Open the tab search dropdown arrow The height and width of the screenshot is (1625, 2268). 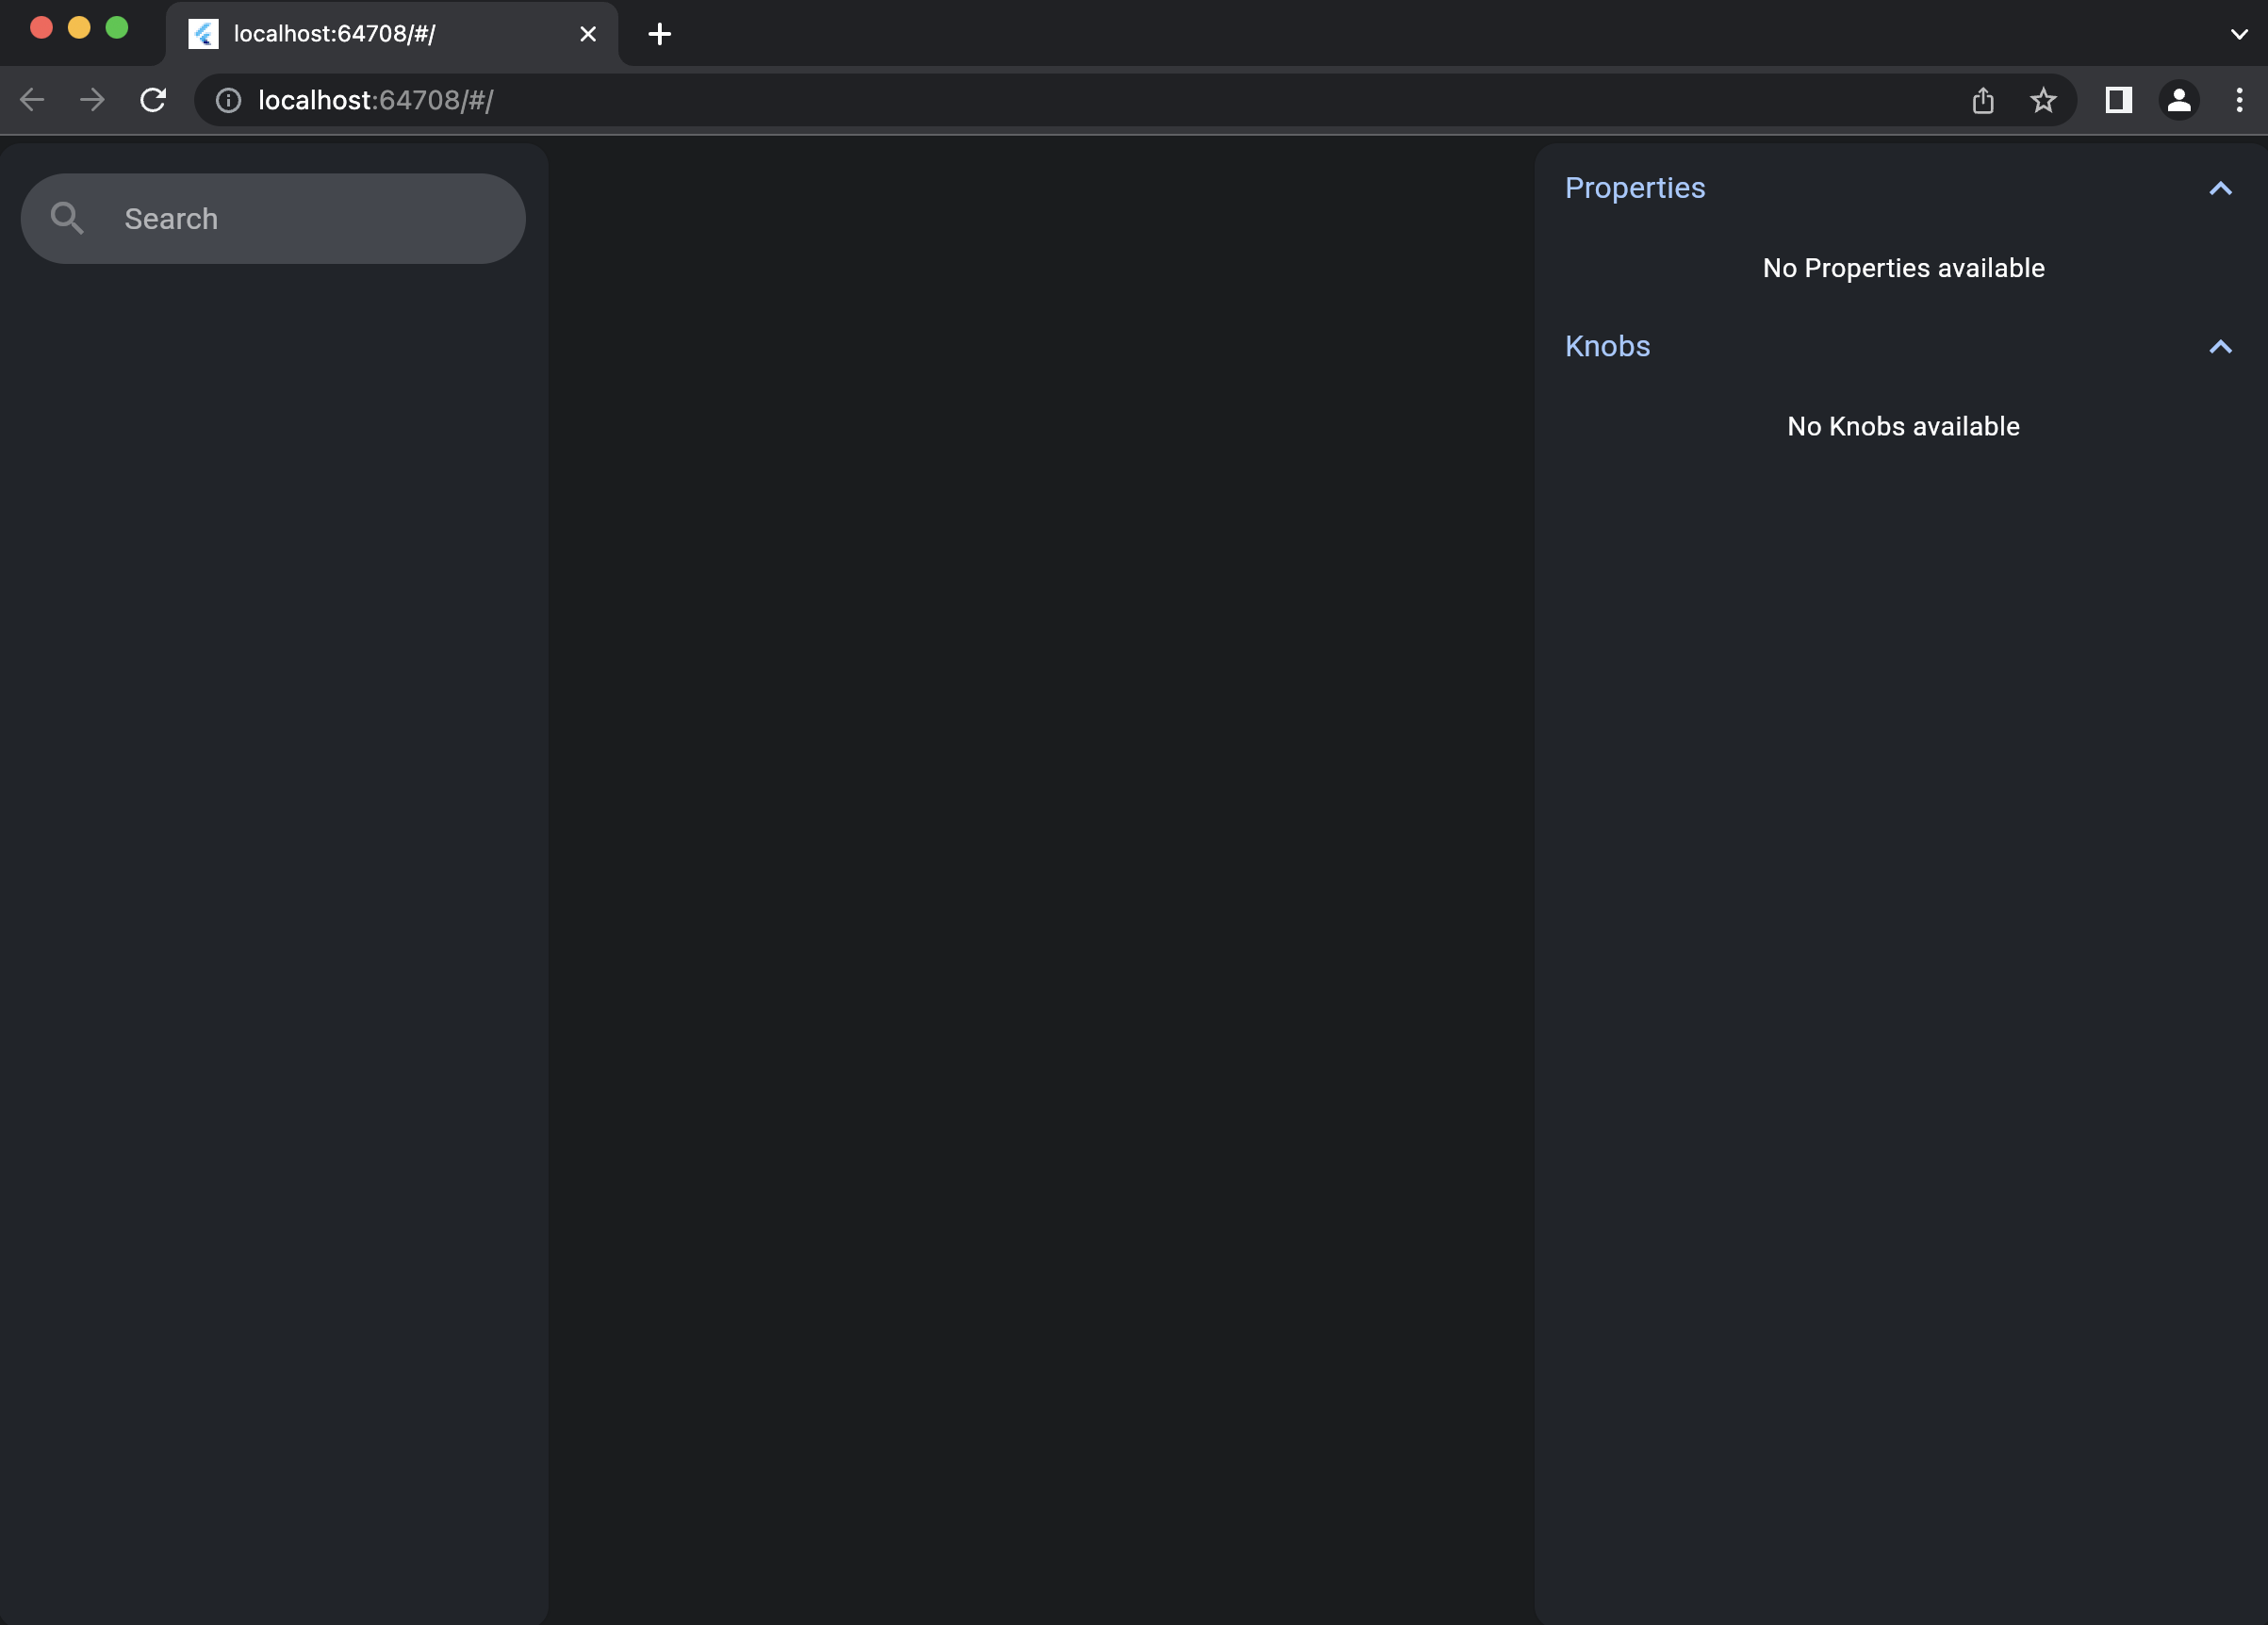(x=2239, y=34)
